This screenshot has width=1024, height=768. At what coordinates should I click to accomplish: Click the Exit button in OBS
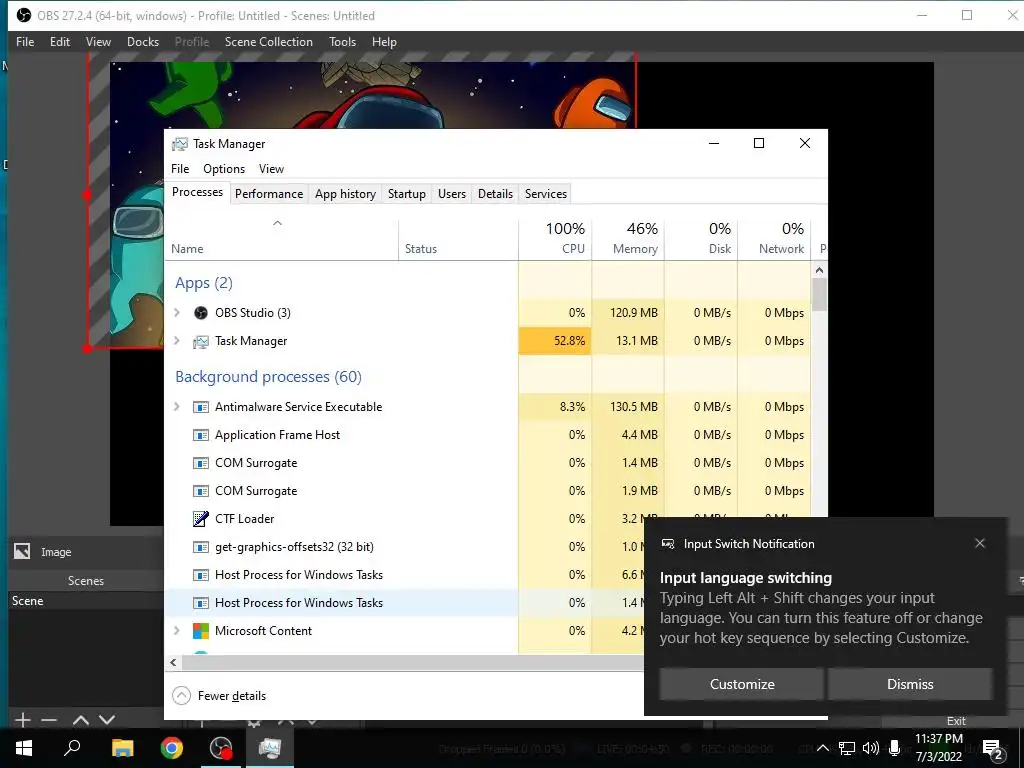[x=956, y=721]
